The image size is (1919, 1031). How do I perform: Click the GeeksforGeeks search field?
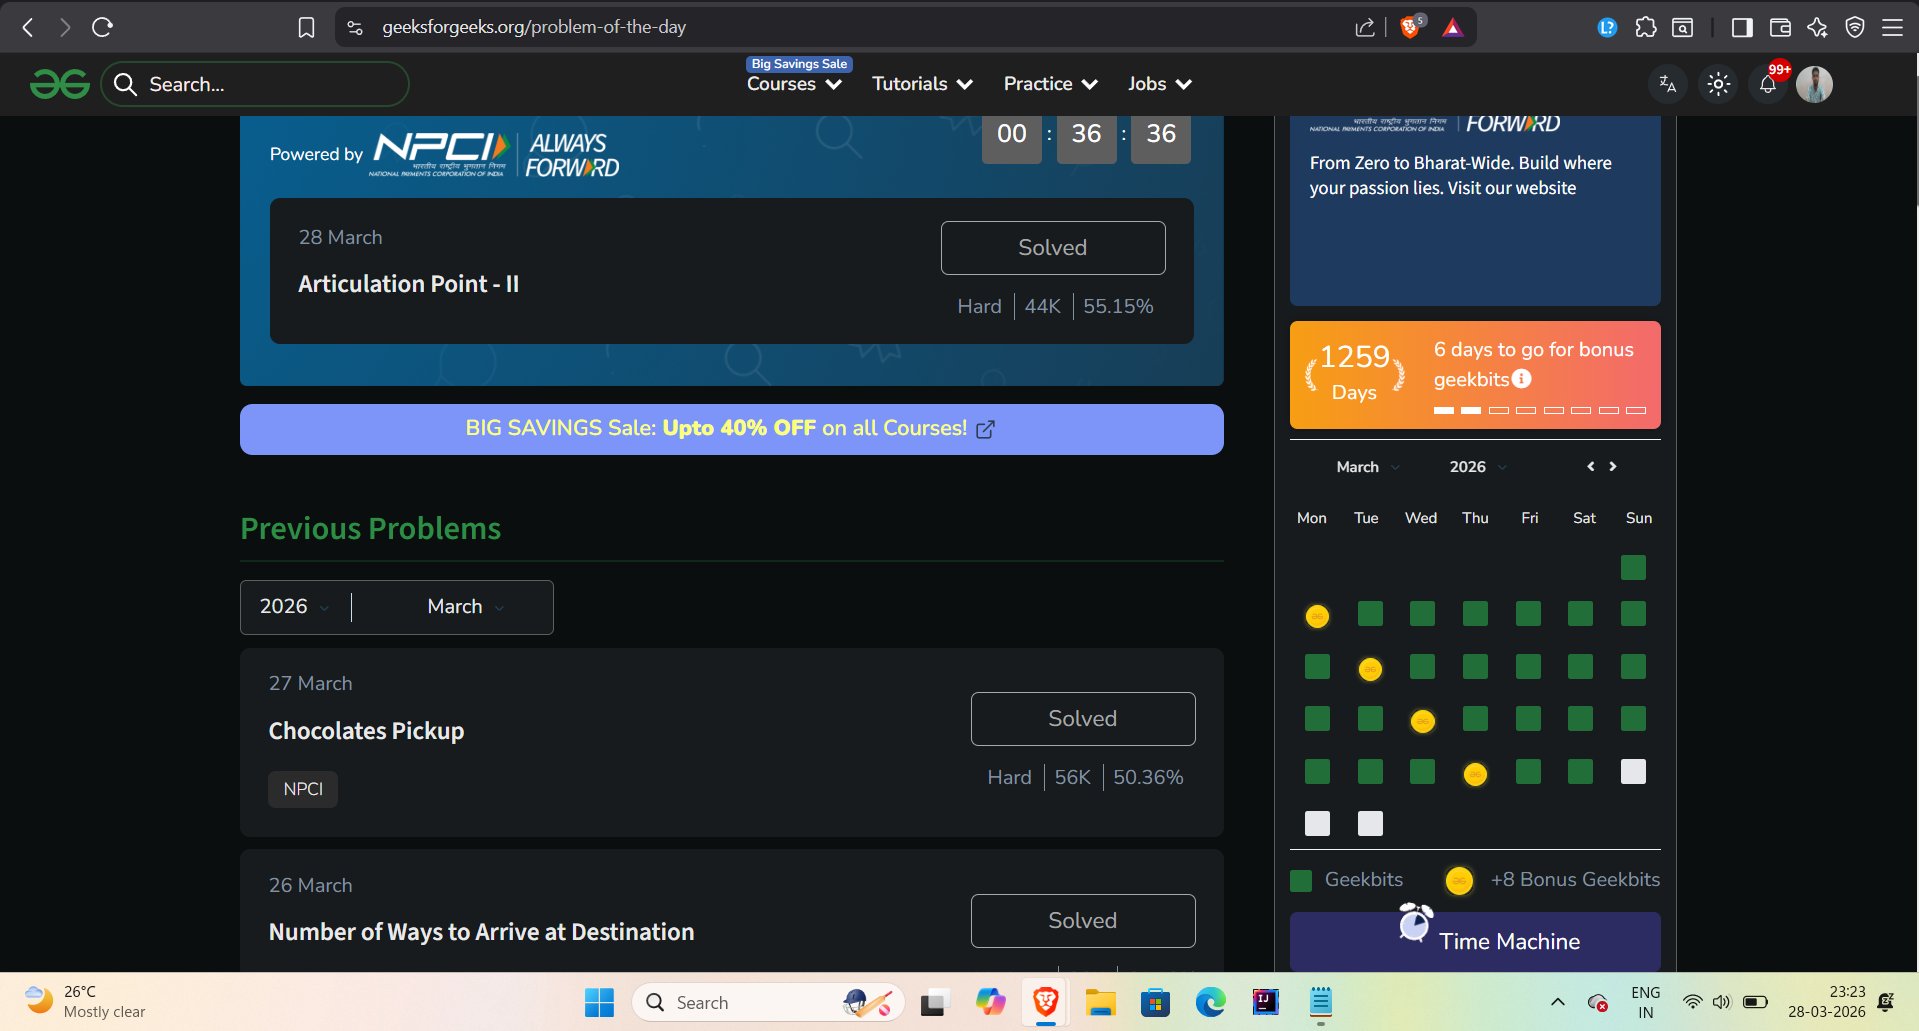[255, 84]
